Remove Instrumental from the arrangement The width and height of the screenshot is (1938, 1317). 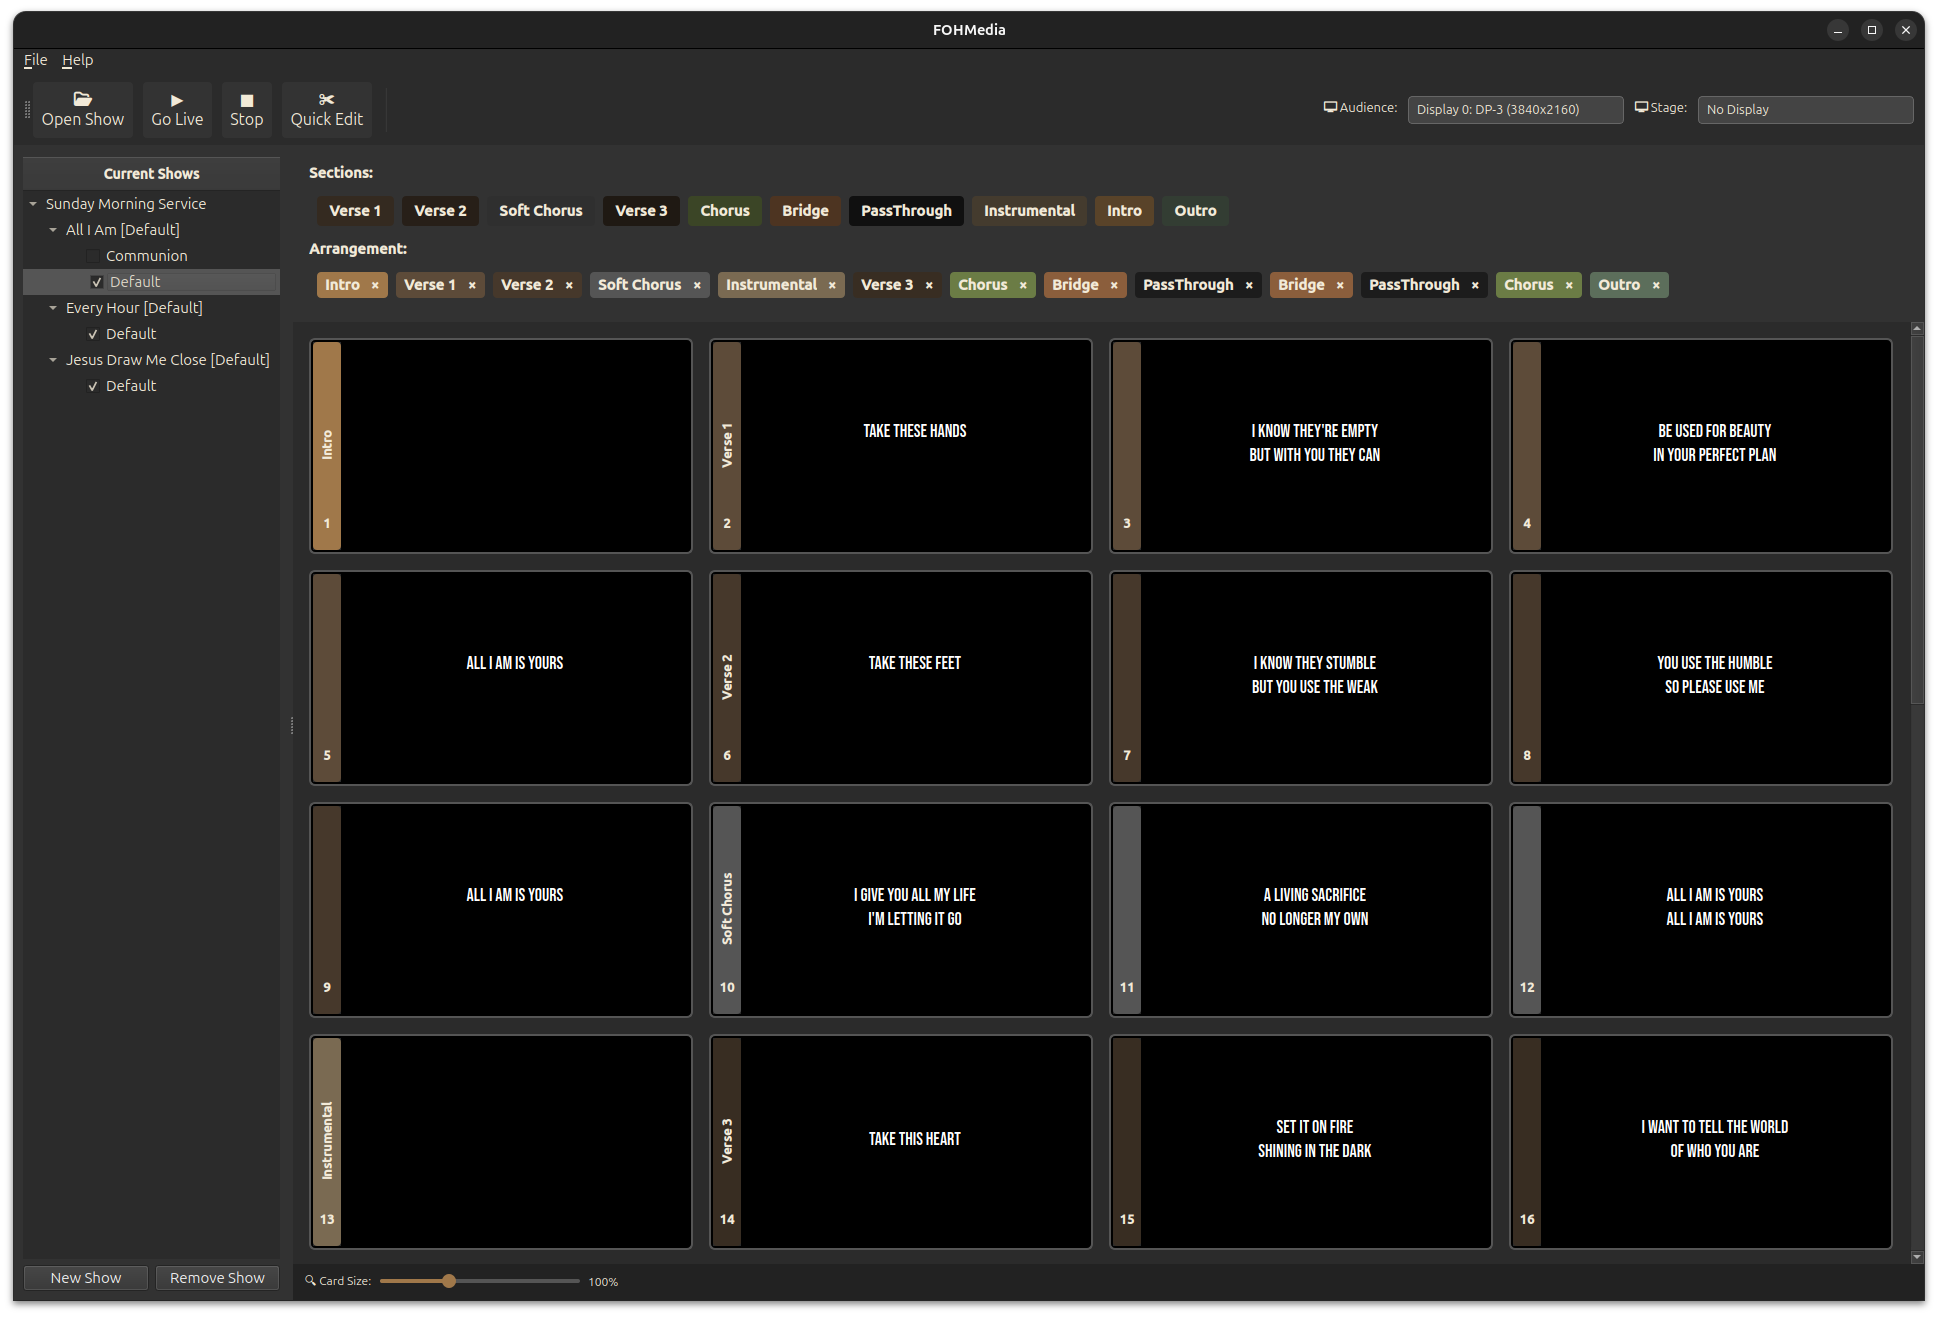coord(832,285)
